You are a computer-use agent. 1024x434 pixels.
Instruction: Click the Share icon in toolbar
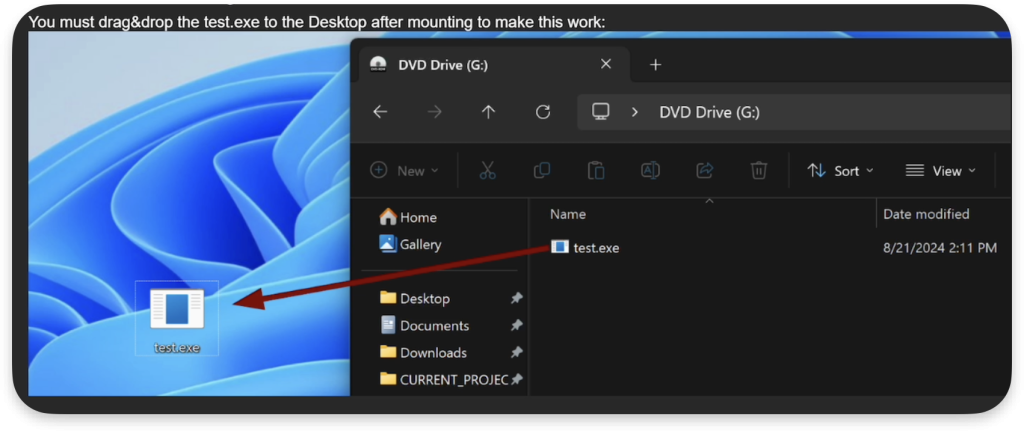click(x=704, y=171)
